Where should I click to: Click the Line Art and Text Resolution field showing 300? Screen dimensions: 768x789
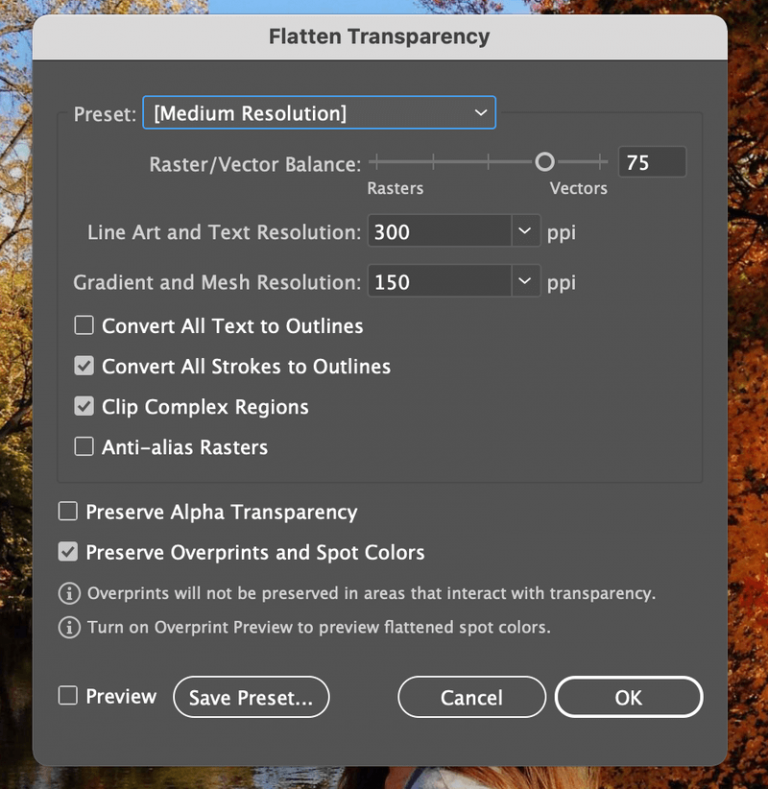coord(440,231)
